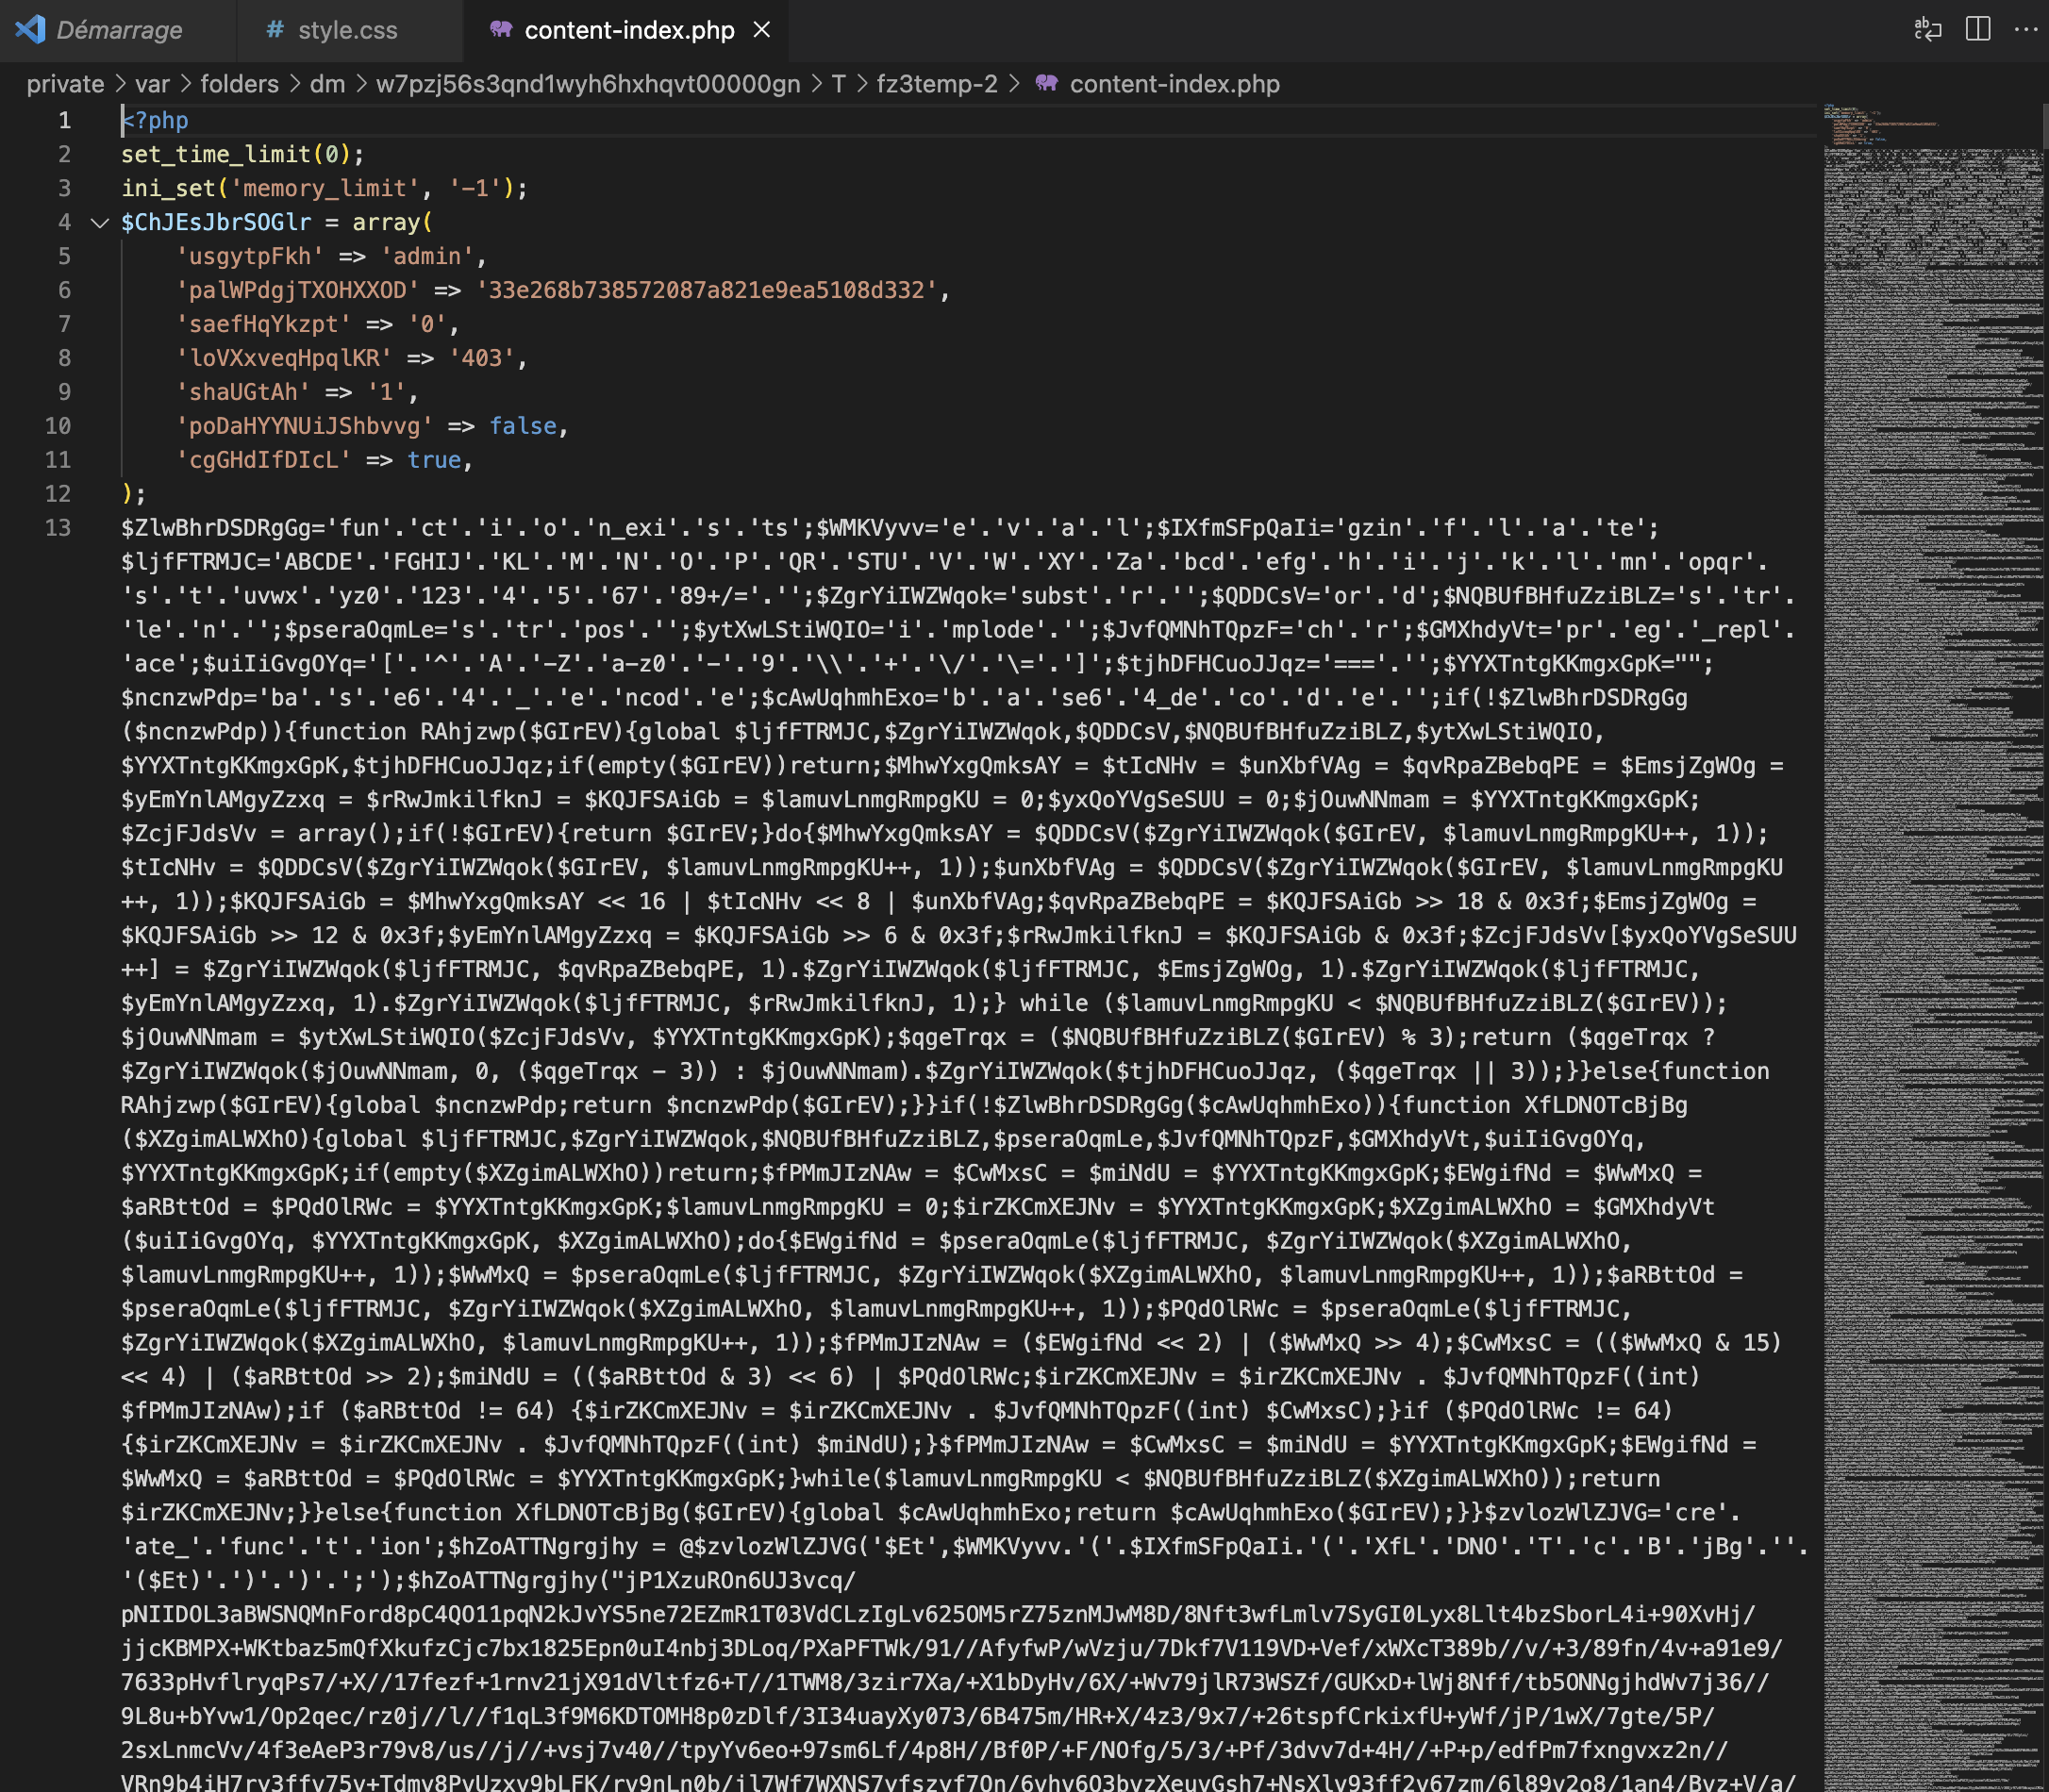Click the VS Code logo on Démarrage tab
2049x1792 pixels.
(31, 29)
